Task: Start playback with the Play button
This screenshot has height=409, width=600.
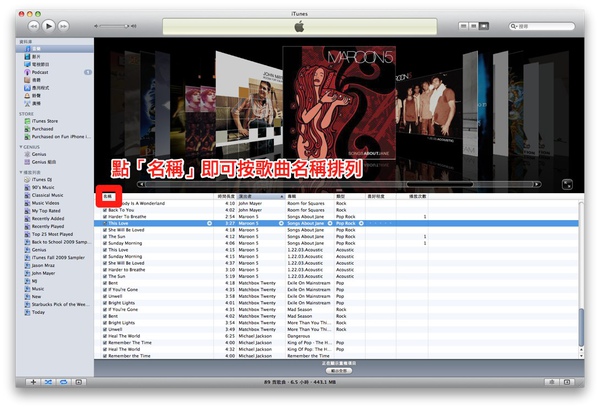Action: click(x=48, y=26)
